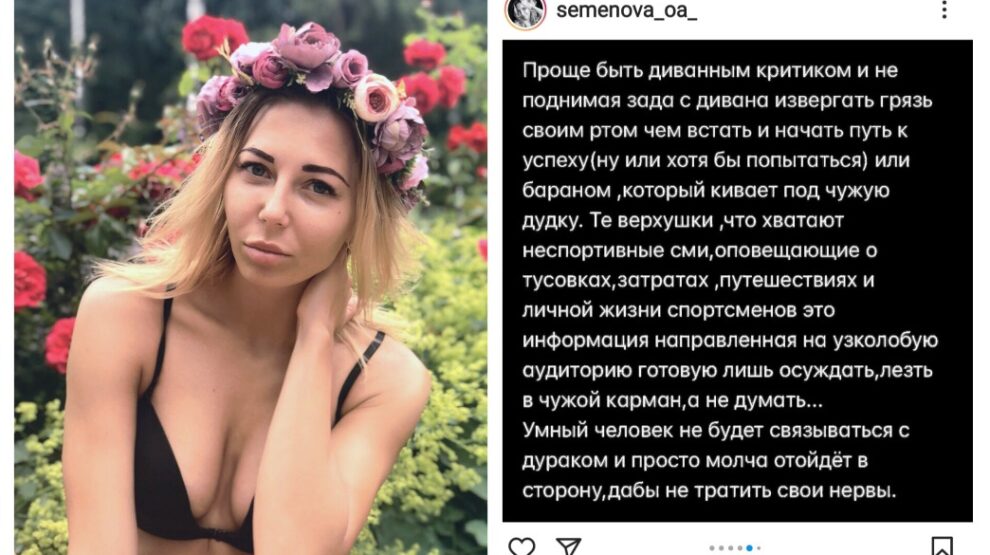The width and height of the screenshot is (990, 555).
Task: Visit the semenova_oa_ username link
Action: click(626, 11)
